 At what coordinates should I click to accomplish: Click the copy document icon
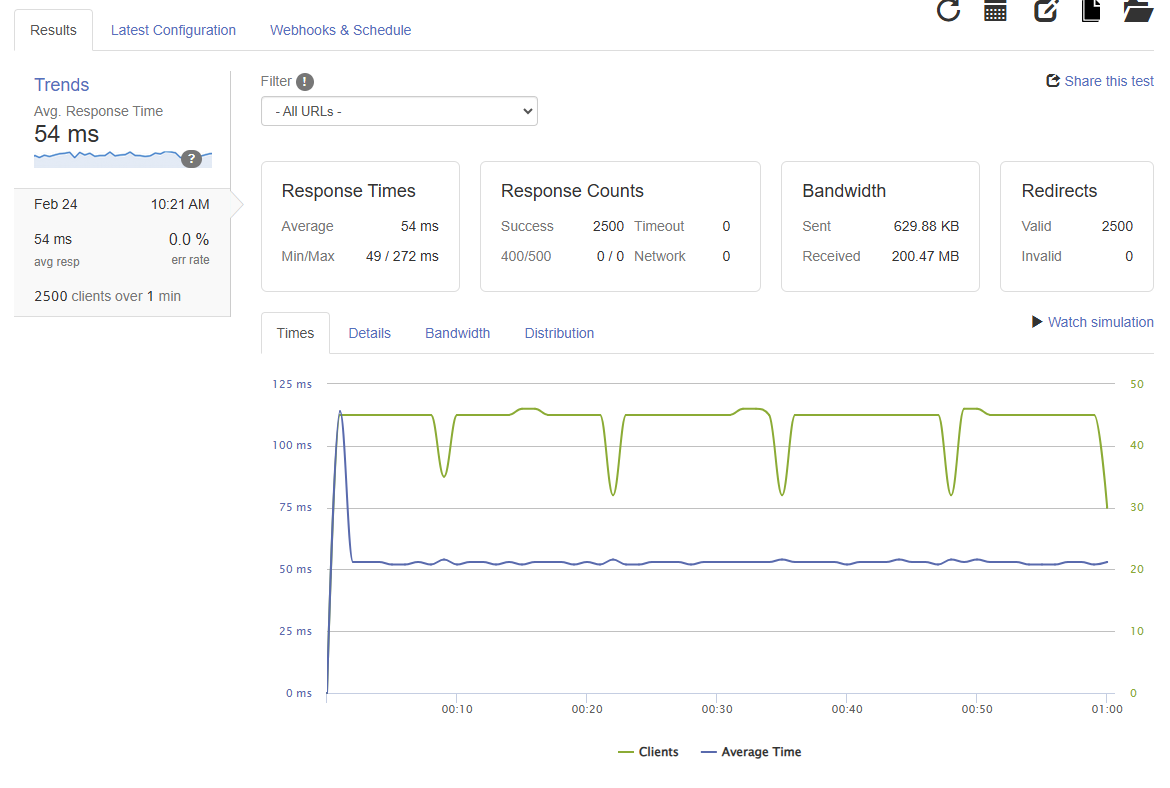pos(1092,10)
